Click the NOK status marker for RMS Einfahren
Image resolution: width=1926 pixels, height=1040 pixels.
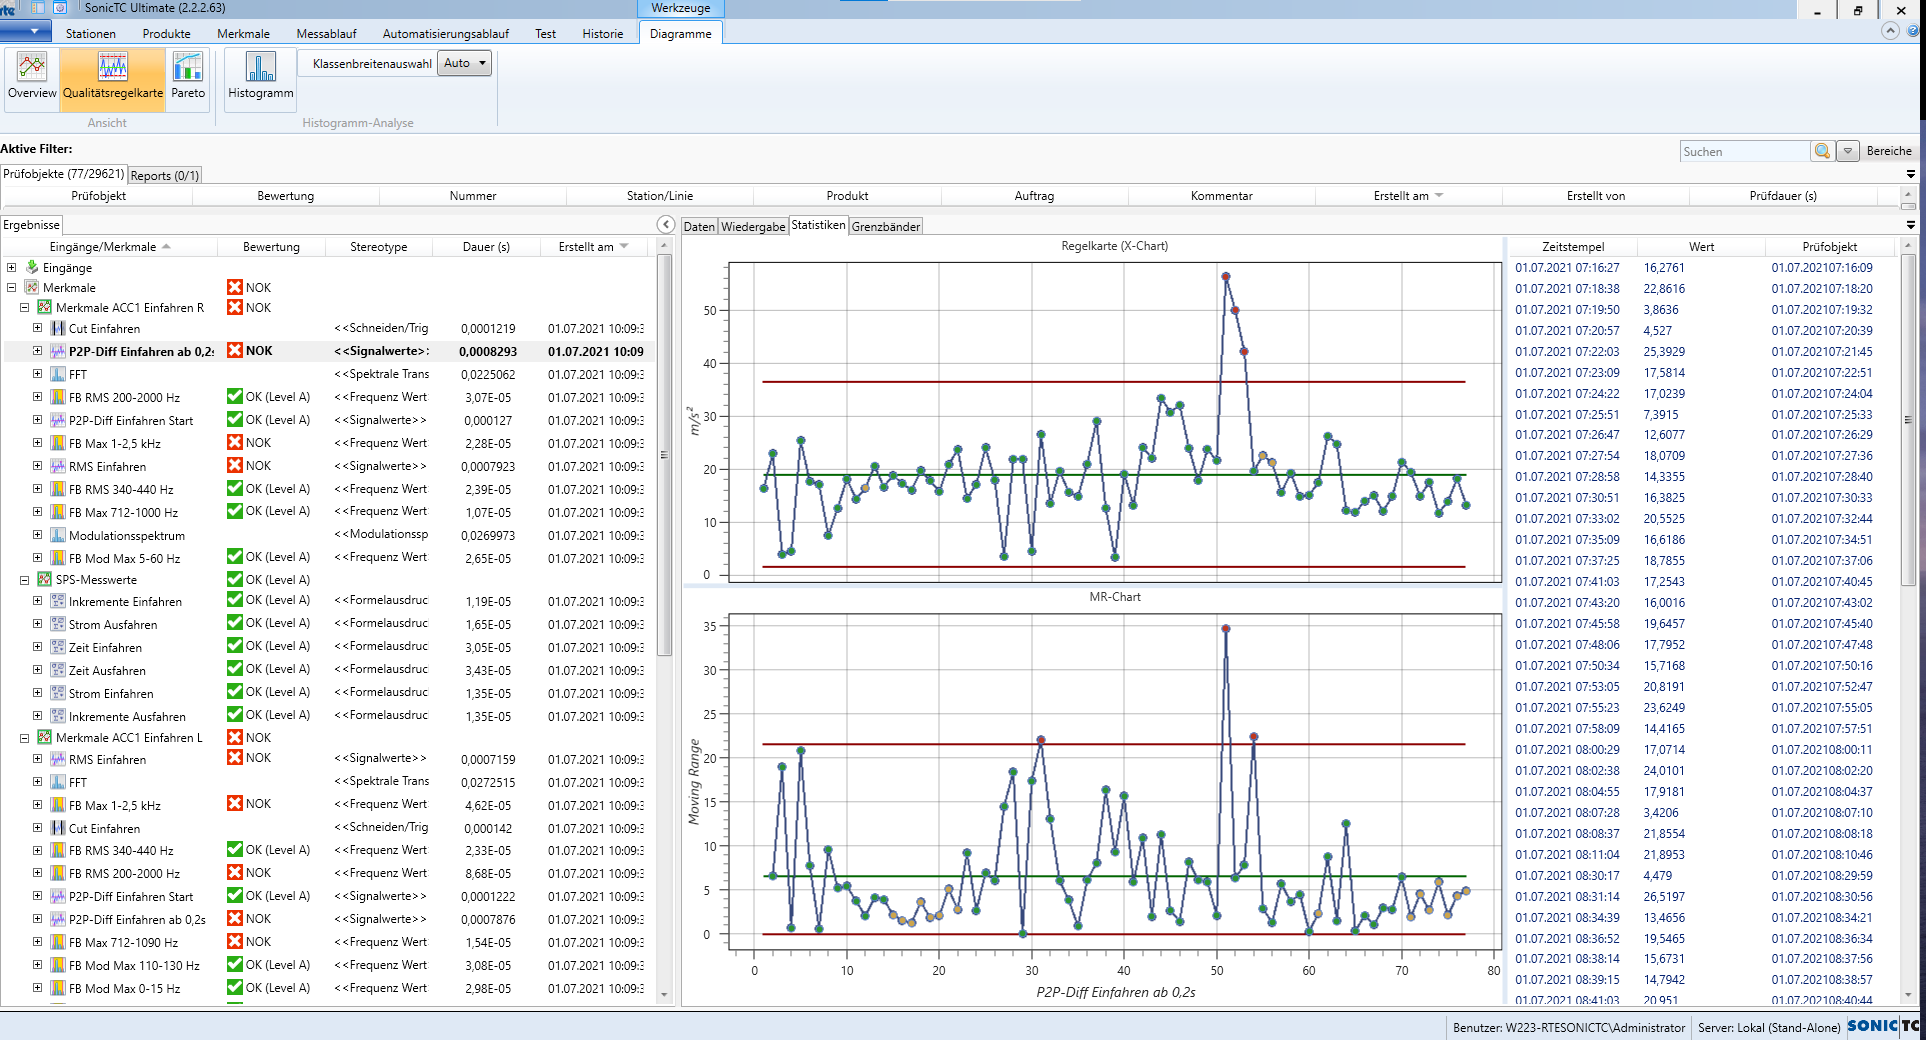234,466
